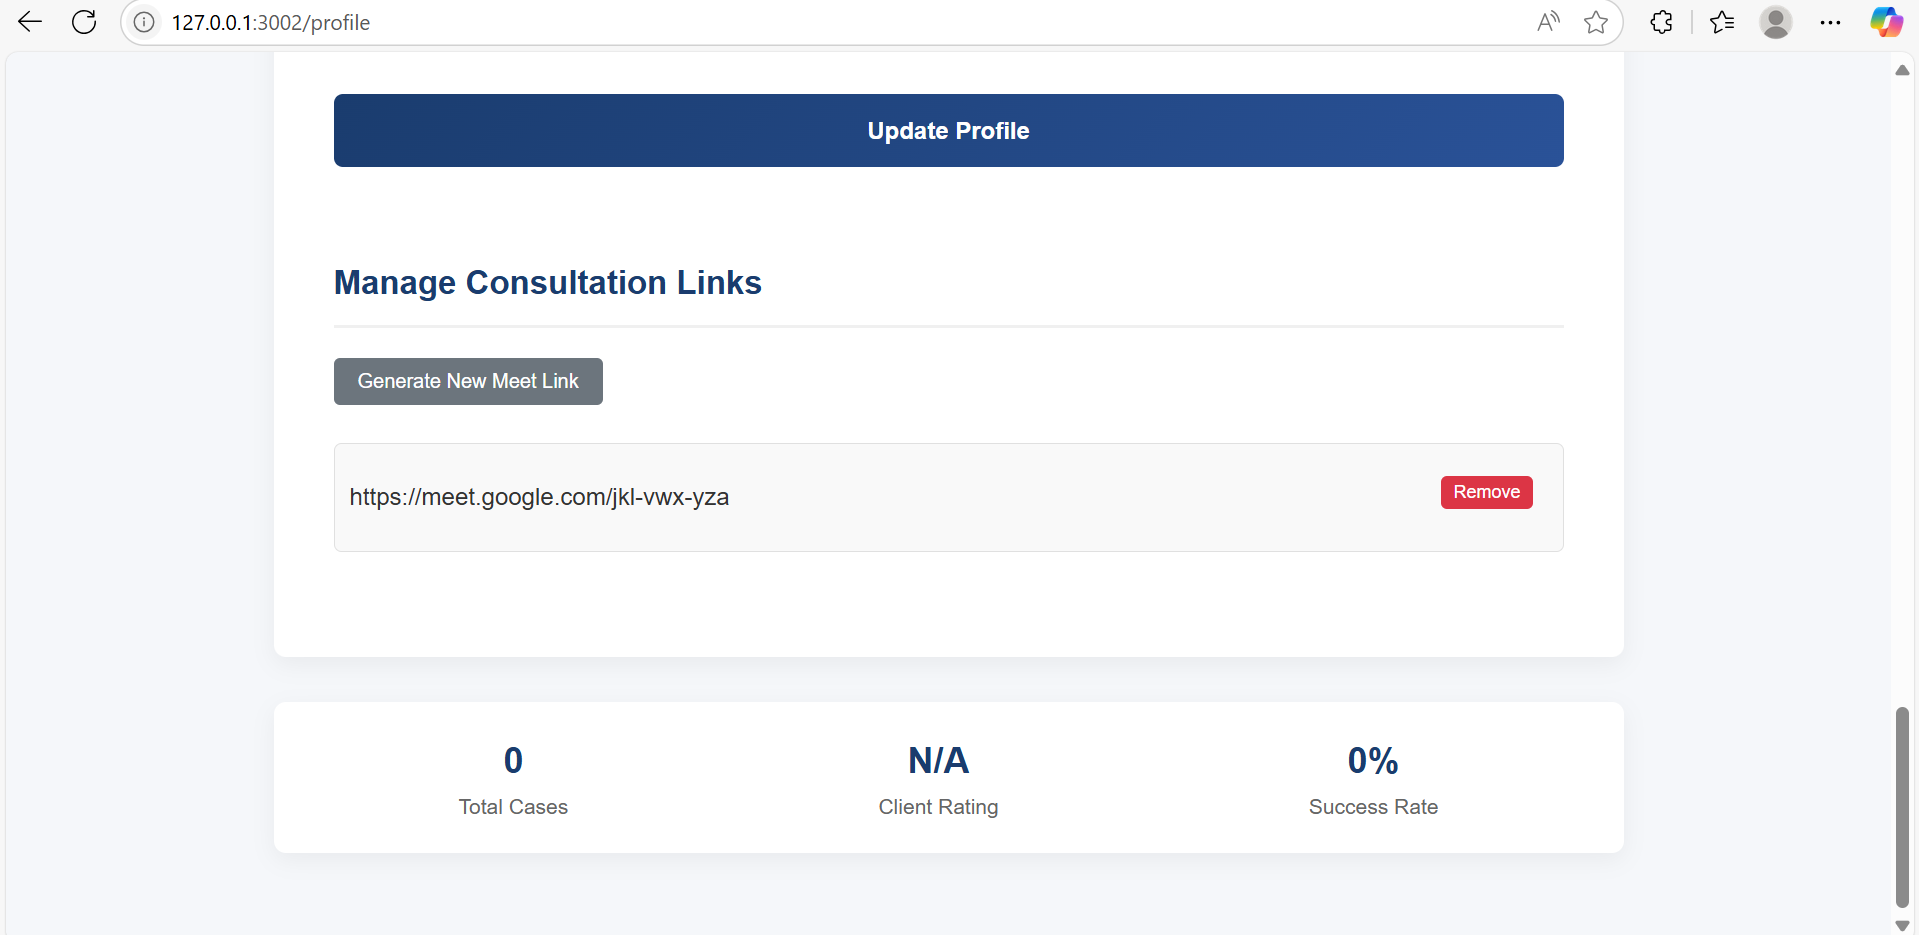
Task: Generate a new Meet link
Action: tap(468, 381)
